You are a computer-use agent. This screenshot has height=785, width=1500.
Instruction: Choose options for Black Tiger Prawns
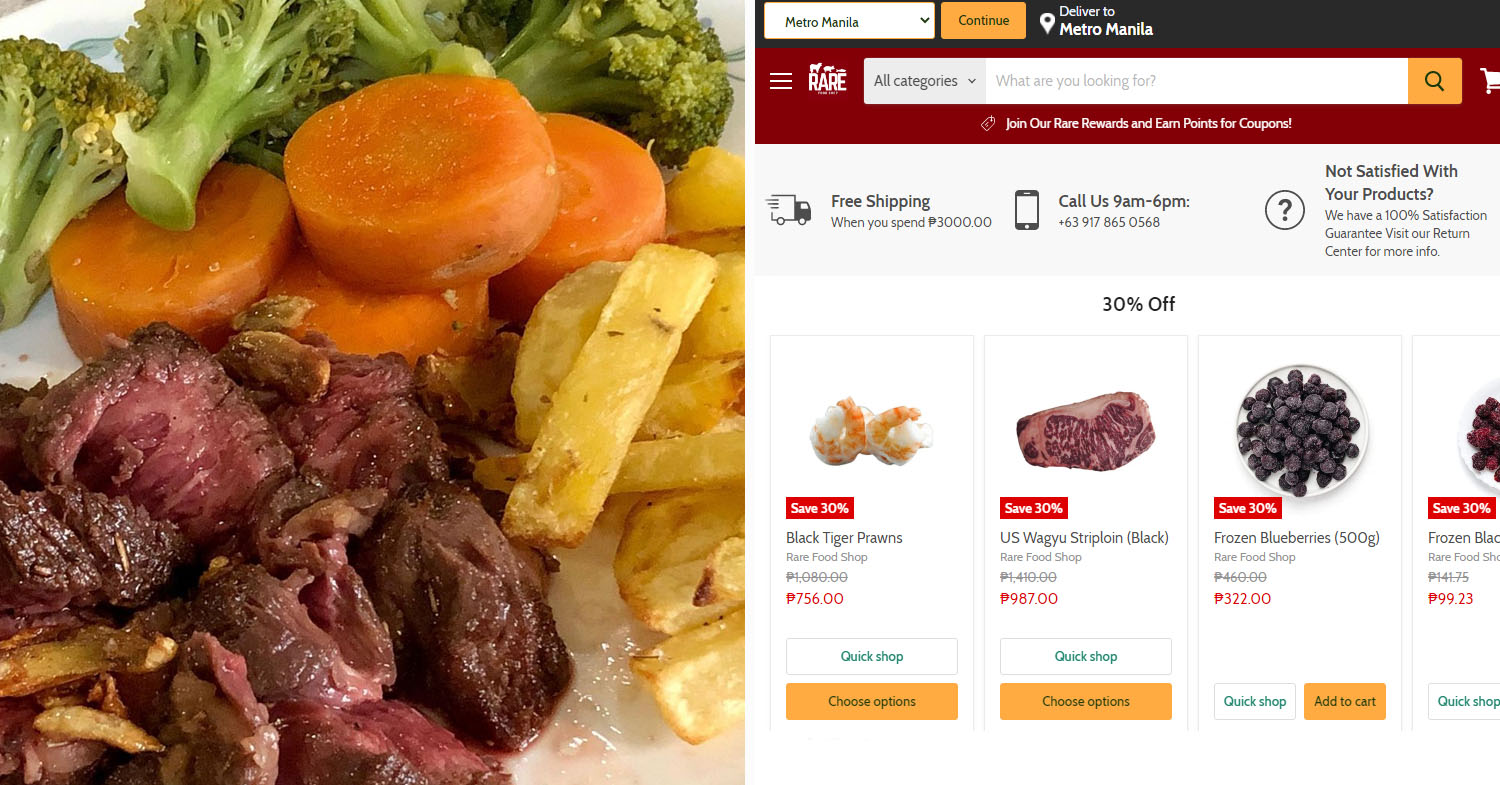[x=872, y=701]
